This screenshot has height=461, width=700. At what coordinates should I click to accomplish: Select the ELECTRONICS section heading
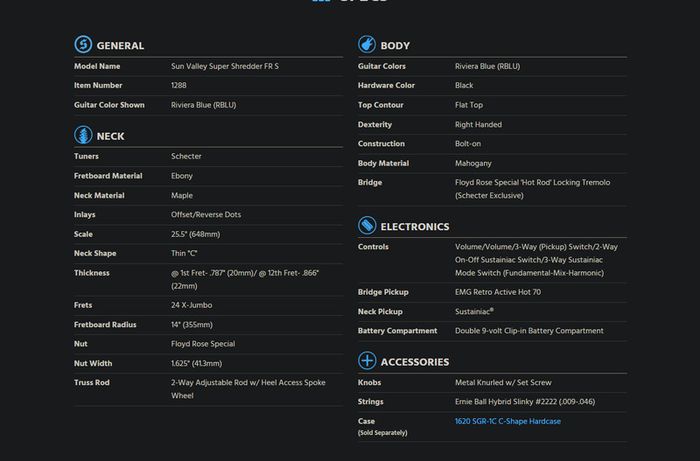(415, 227)
